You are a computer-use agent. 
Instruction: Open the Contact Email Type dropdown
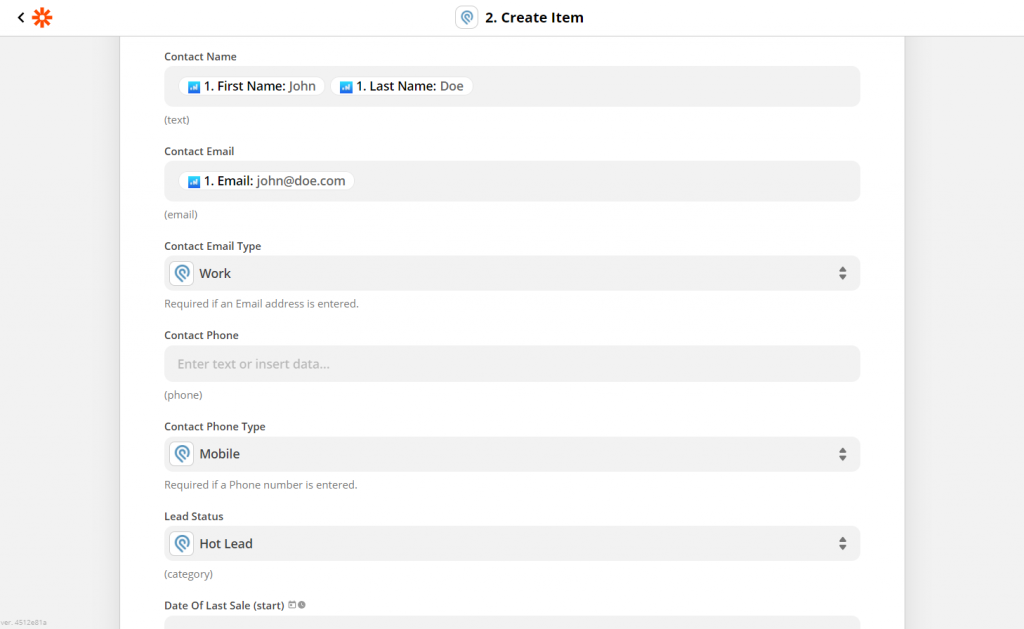[x=512, y=273]
